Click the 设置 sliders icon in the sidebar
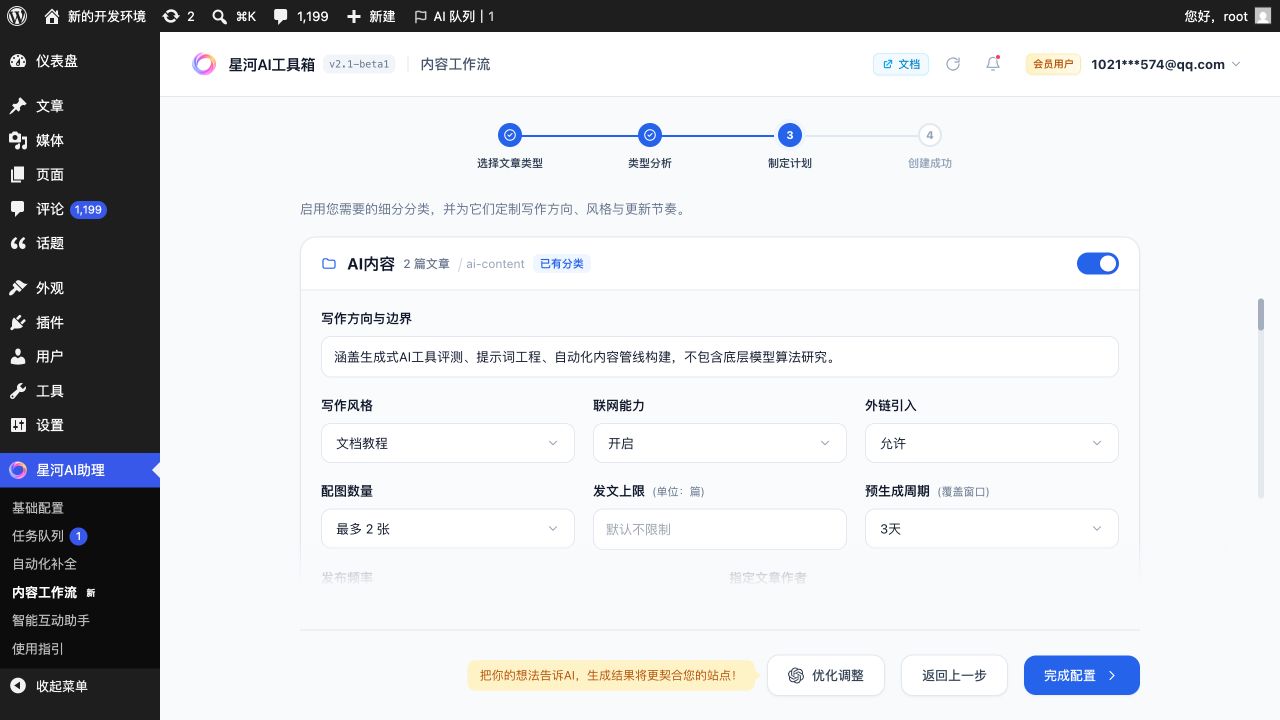Viewport: 1280px width, 720px height. pos(18,425)
